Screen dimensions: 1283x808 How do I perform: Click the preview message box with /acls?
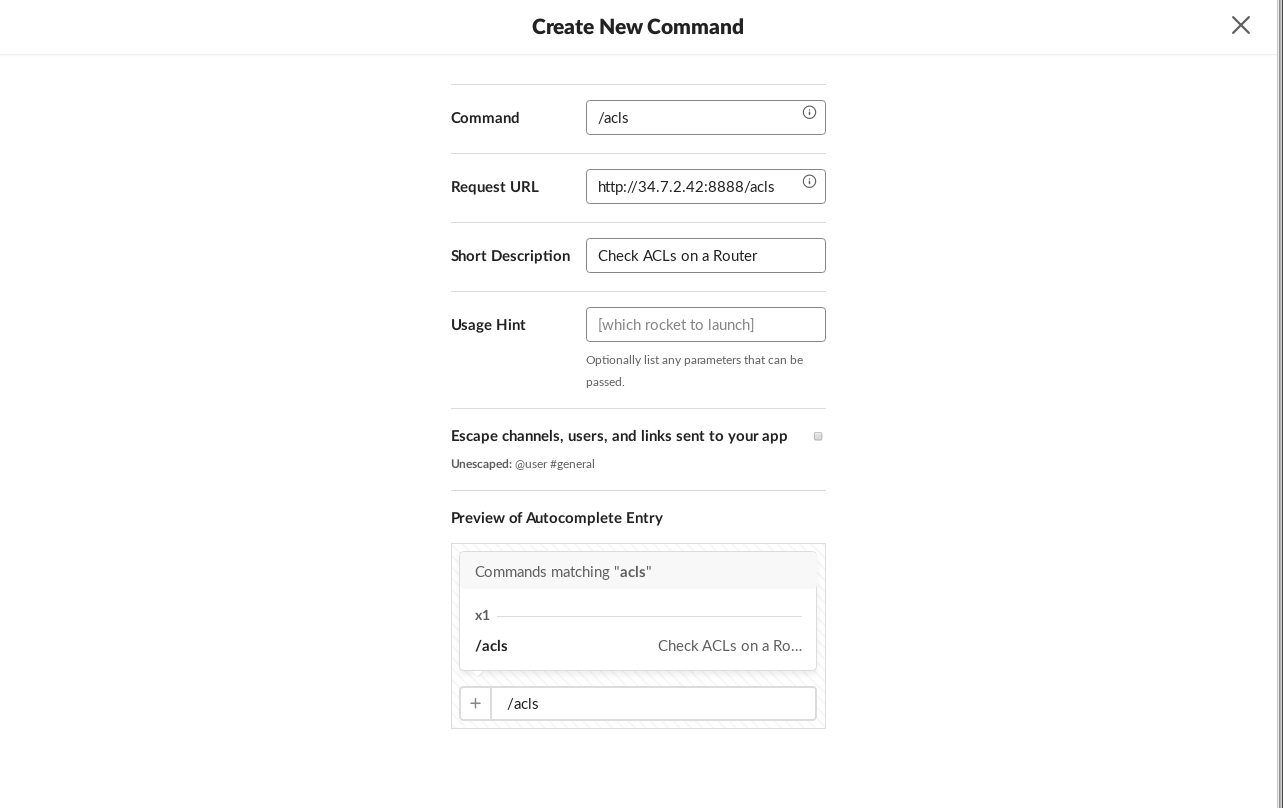click(x=653, y=704)
